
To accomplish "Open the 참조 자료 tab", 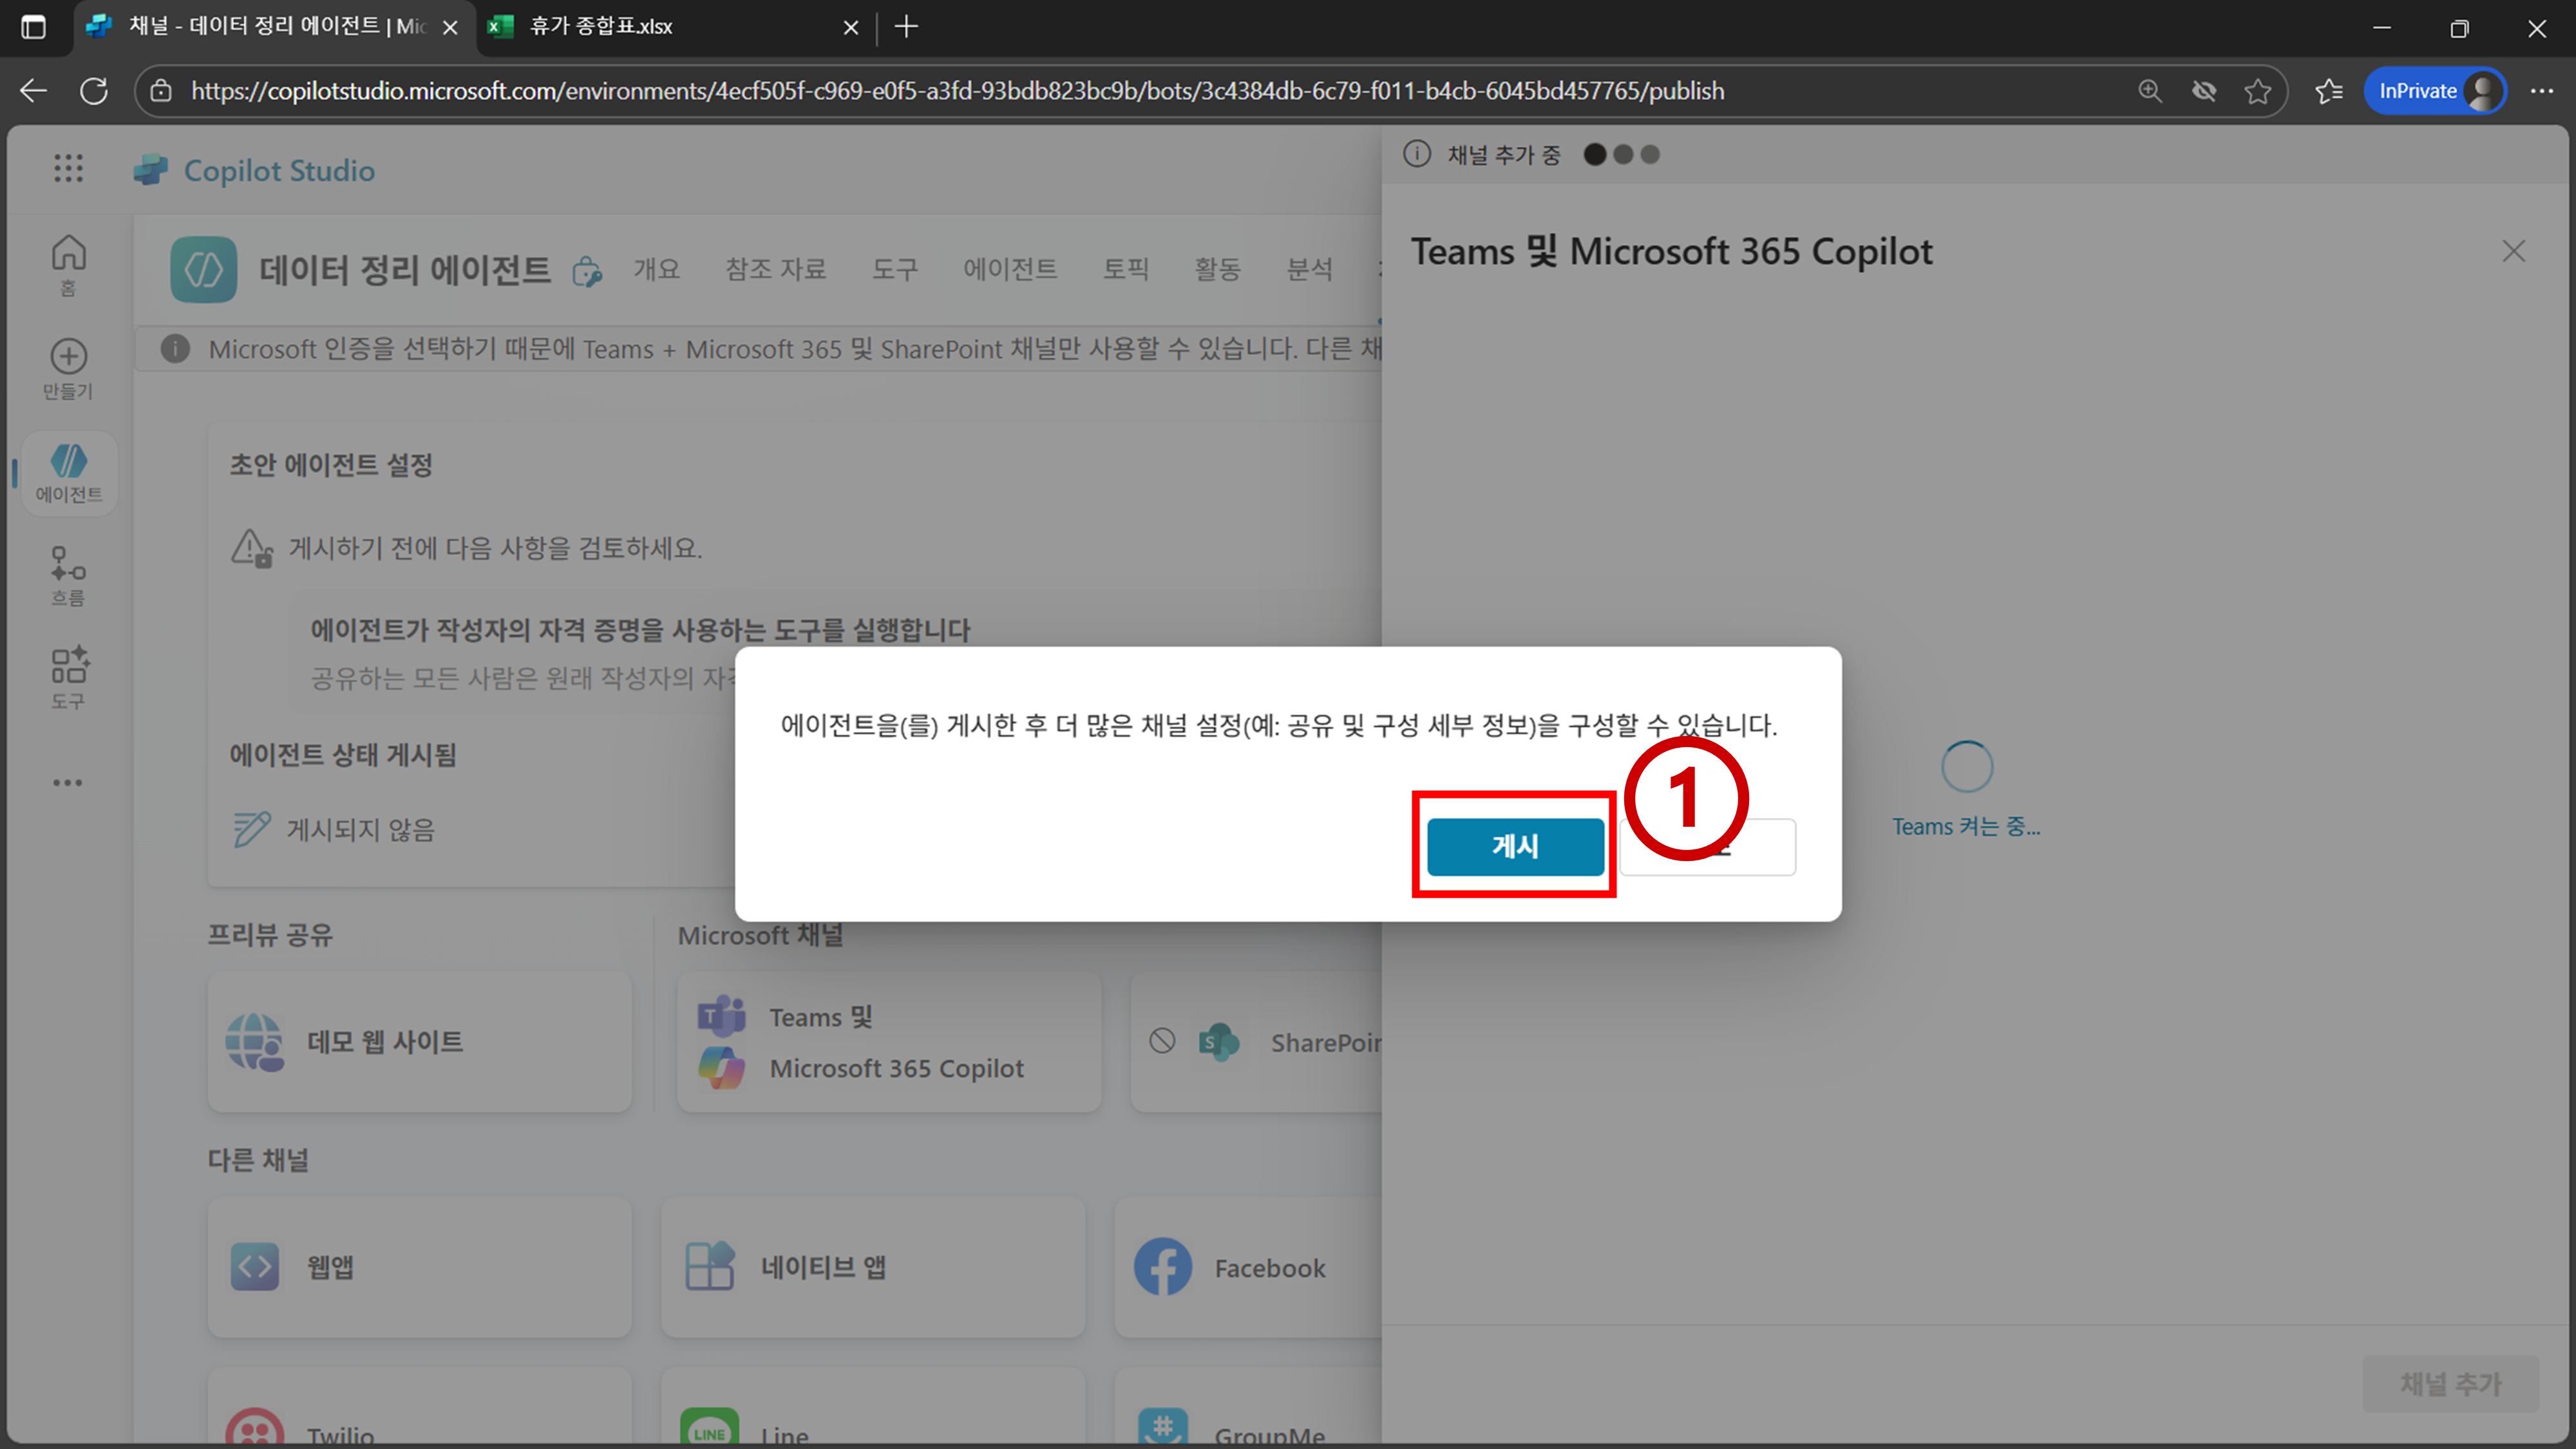I will [775, 269].
